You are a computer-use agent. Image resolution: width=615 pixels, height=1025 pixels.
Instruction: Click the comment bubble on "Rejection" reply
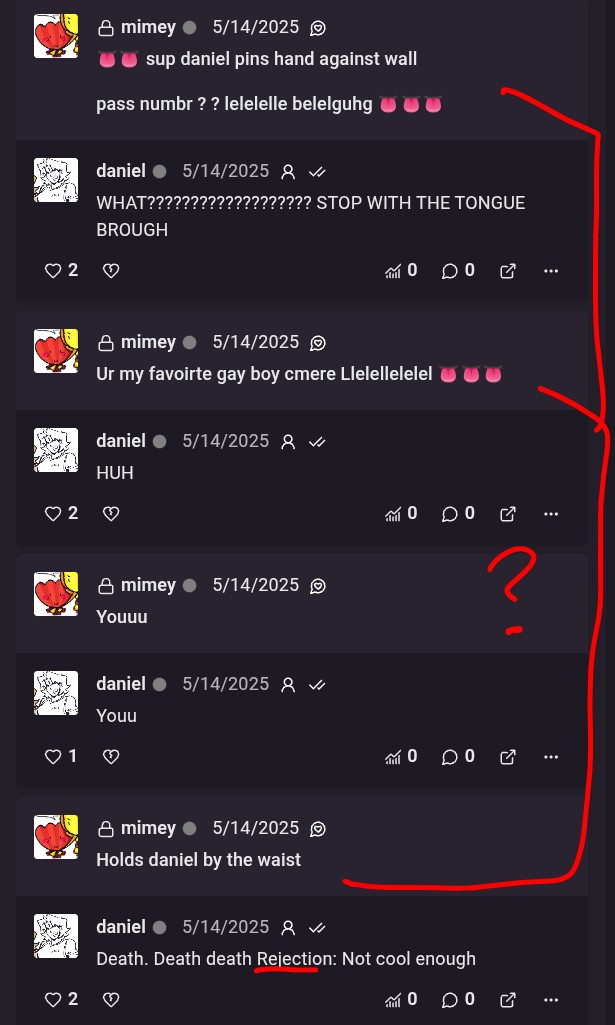[450, 1000]
